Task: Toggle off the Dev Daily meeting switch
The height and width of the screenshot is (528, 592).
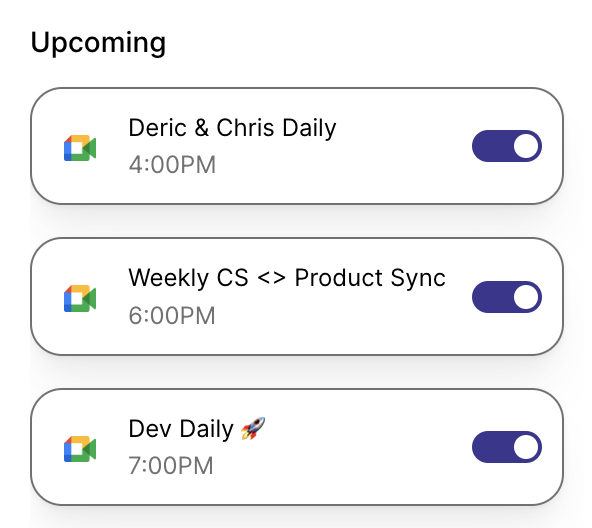Action: (x=507, y=447)
